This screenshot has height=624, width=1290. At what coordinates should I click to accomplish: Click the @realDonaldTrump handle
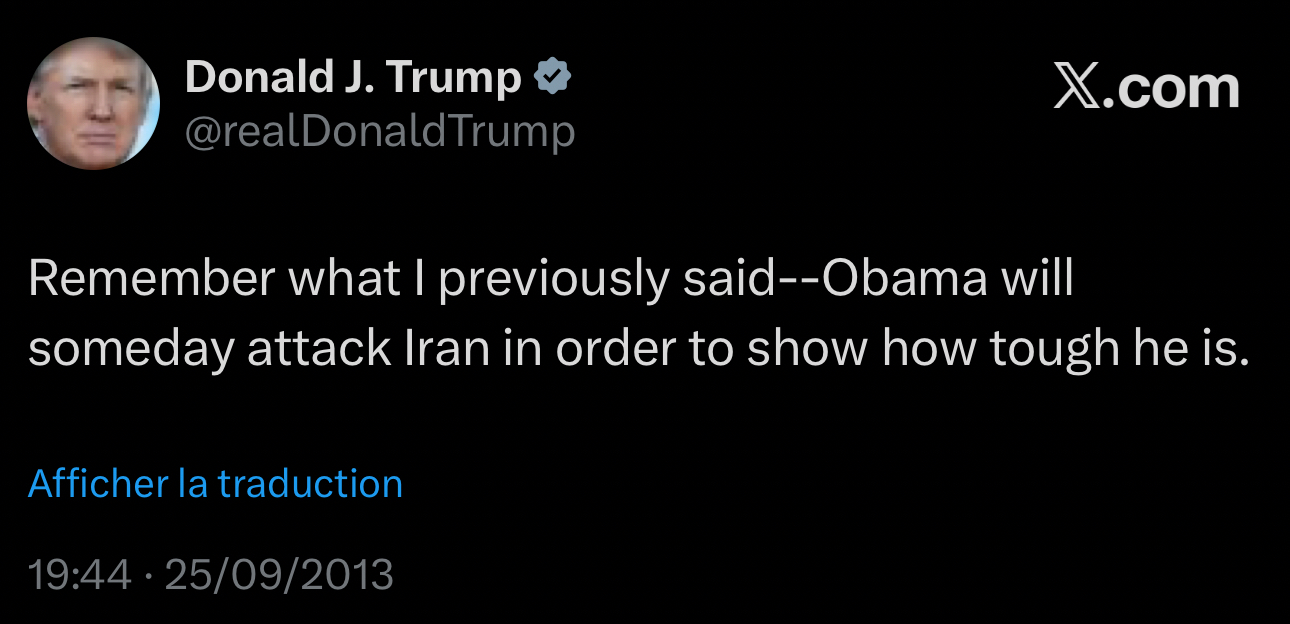tap(380, 131)
